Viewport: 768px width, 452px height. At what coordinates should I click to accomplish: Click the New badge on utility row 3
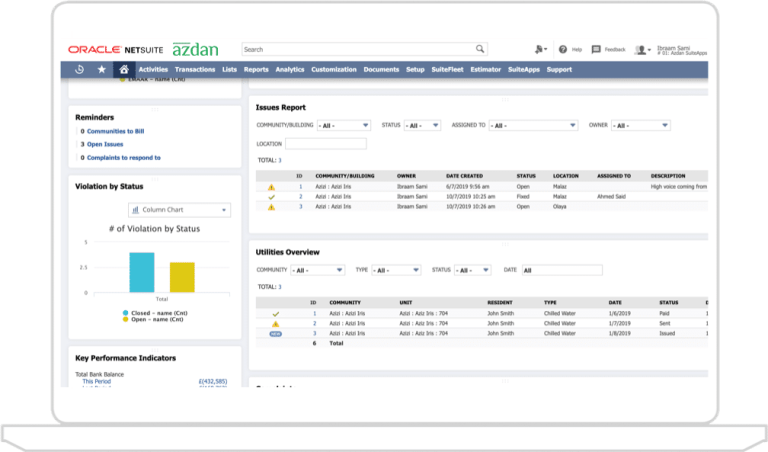click(x=275, y=333)
